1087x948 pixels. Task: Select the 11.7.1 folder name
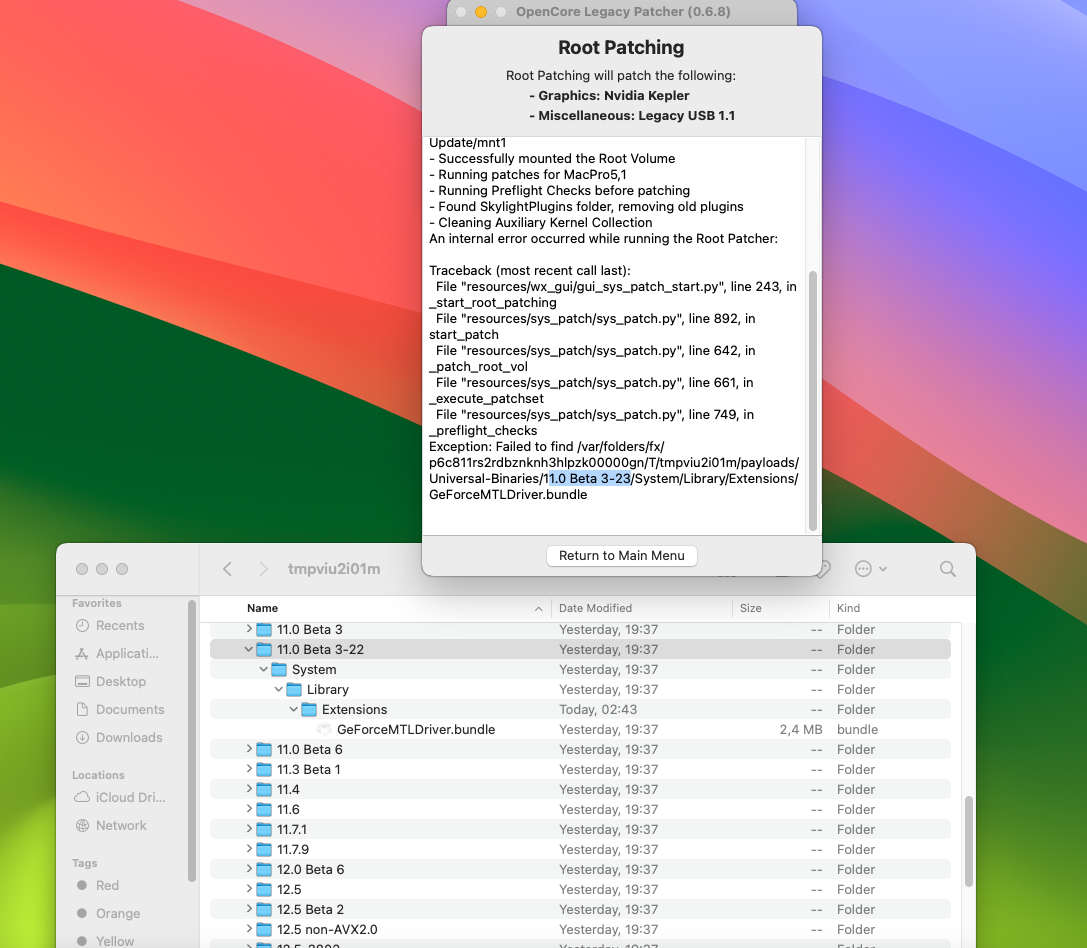[x=292, y=829]
